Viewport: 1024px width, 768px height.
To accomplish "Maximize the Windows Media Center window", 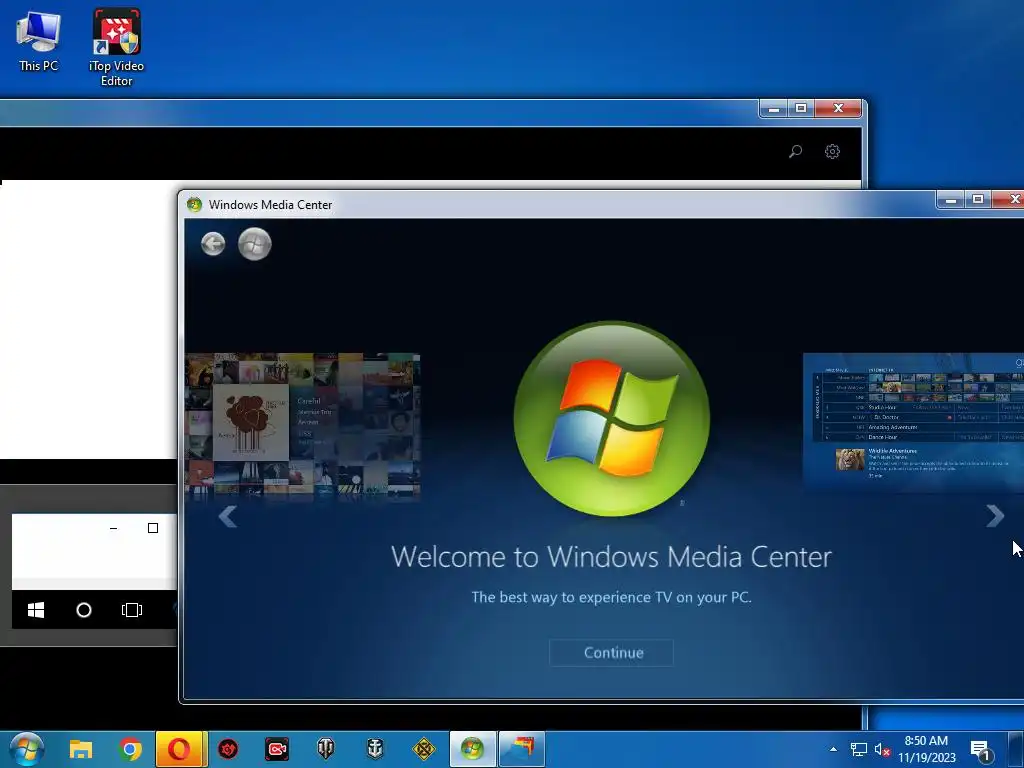I will (978, 200).
